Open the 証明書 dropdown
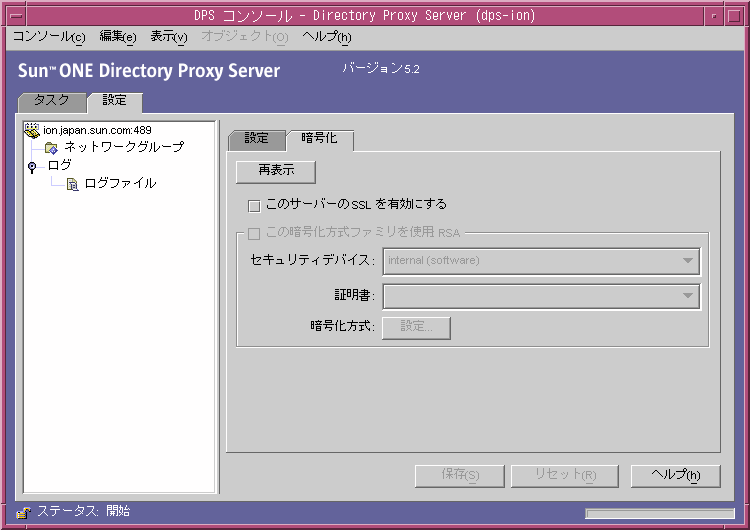 (541, 296)
